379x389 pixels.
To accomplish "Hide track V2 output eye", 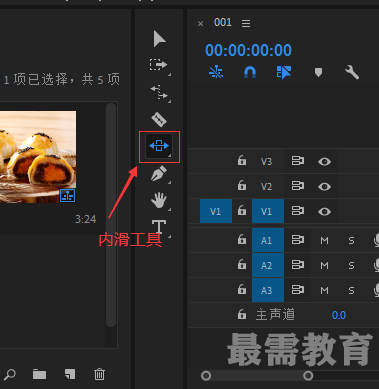I will tap(324, 186).
